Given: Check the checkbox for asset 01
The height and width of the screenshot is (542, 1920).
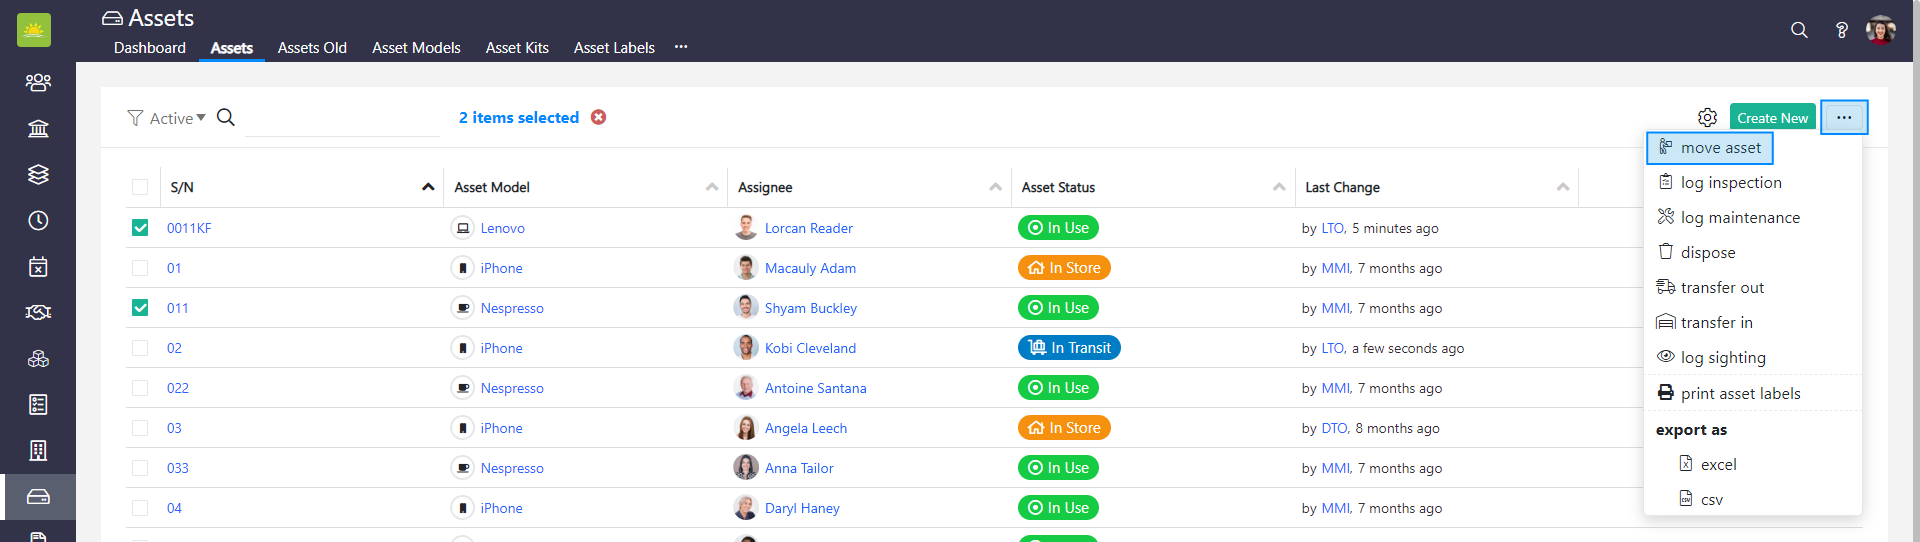Looking at the screenshot, I should tap(140, 268).
